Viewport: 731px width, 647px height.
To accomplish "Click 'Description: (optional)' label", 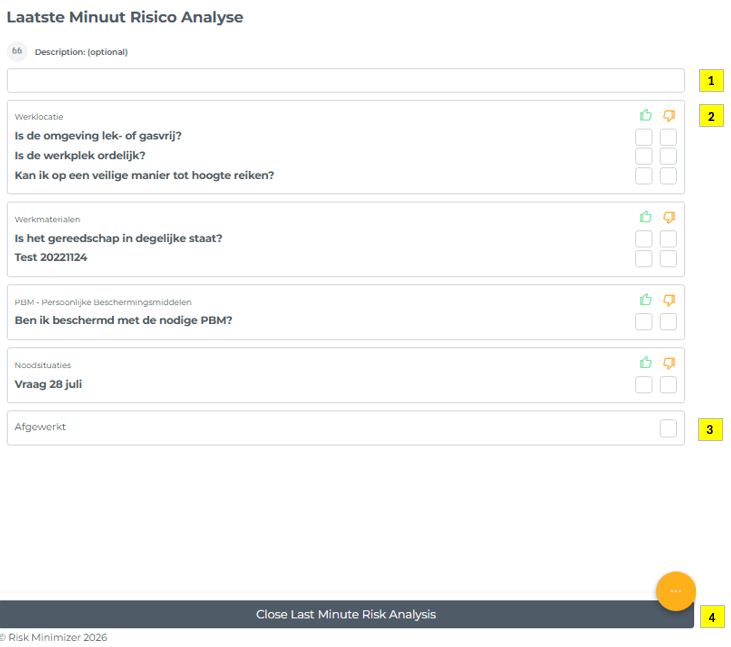I will pyautogui.click(x=81, y=52).
